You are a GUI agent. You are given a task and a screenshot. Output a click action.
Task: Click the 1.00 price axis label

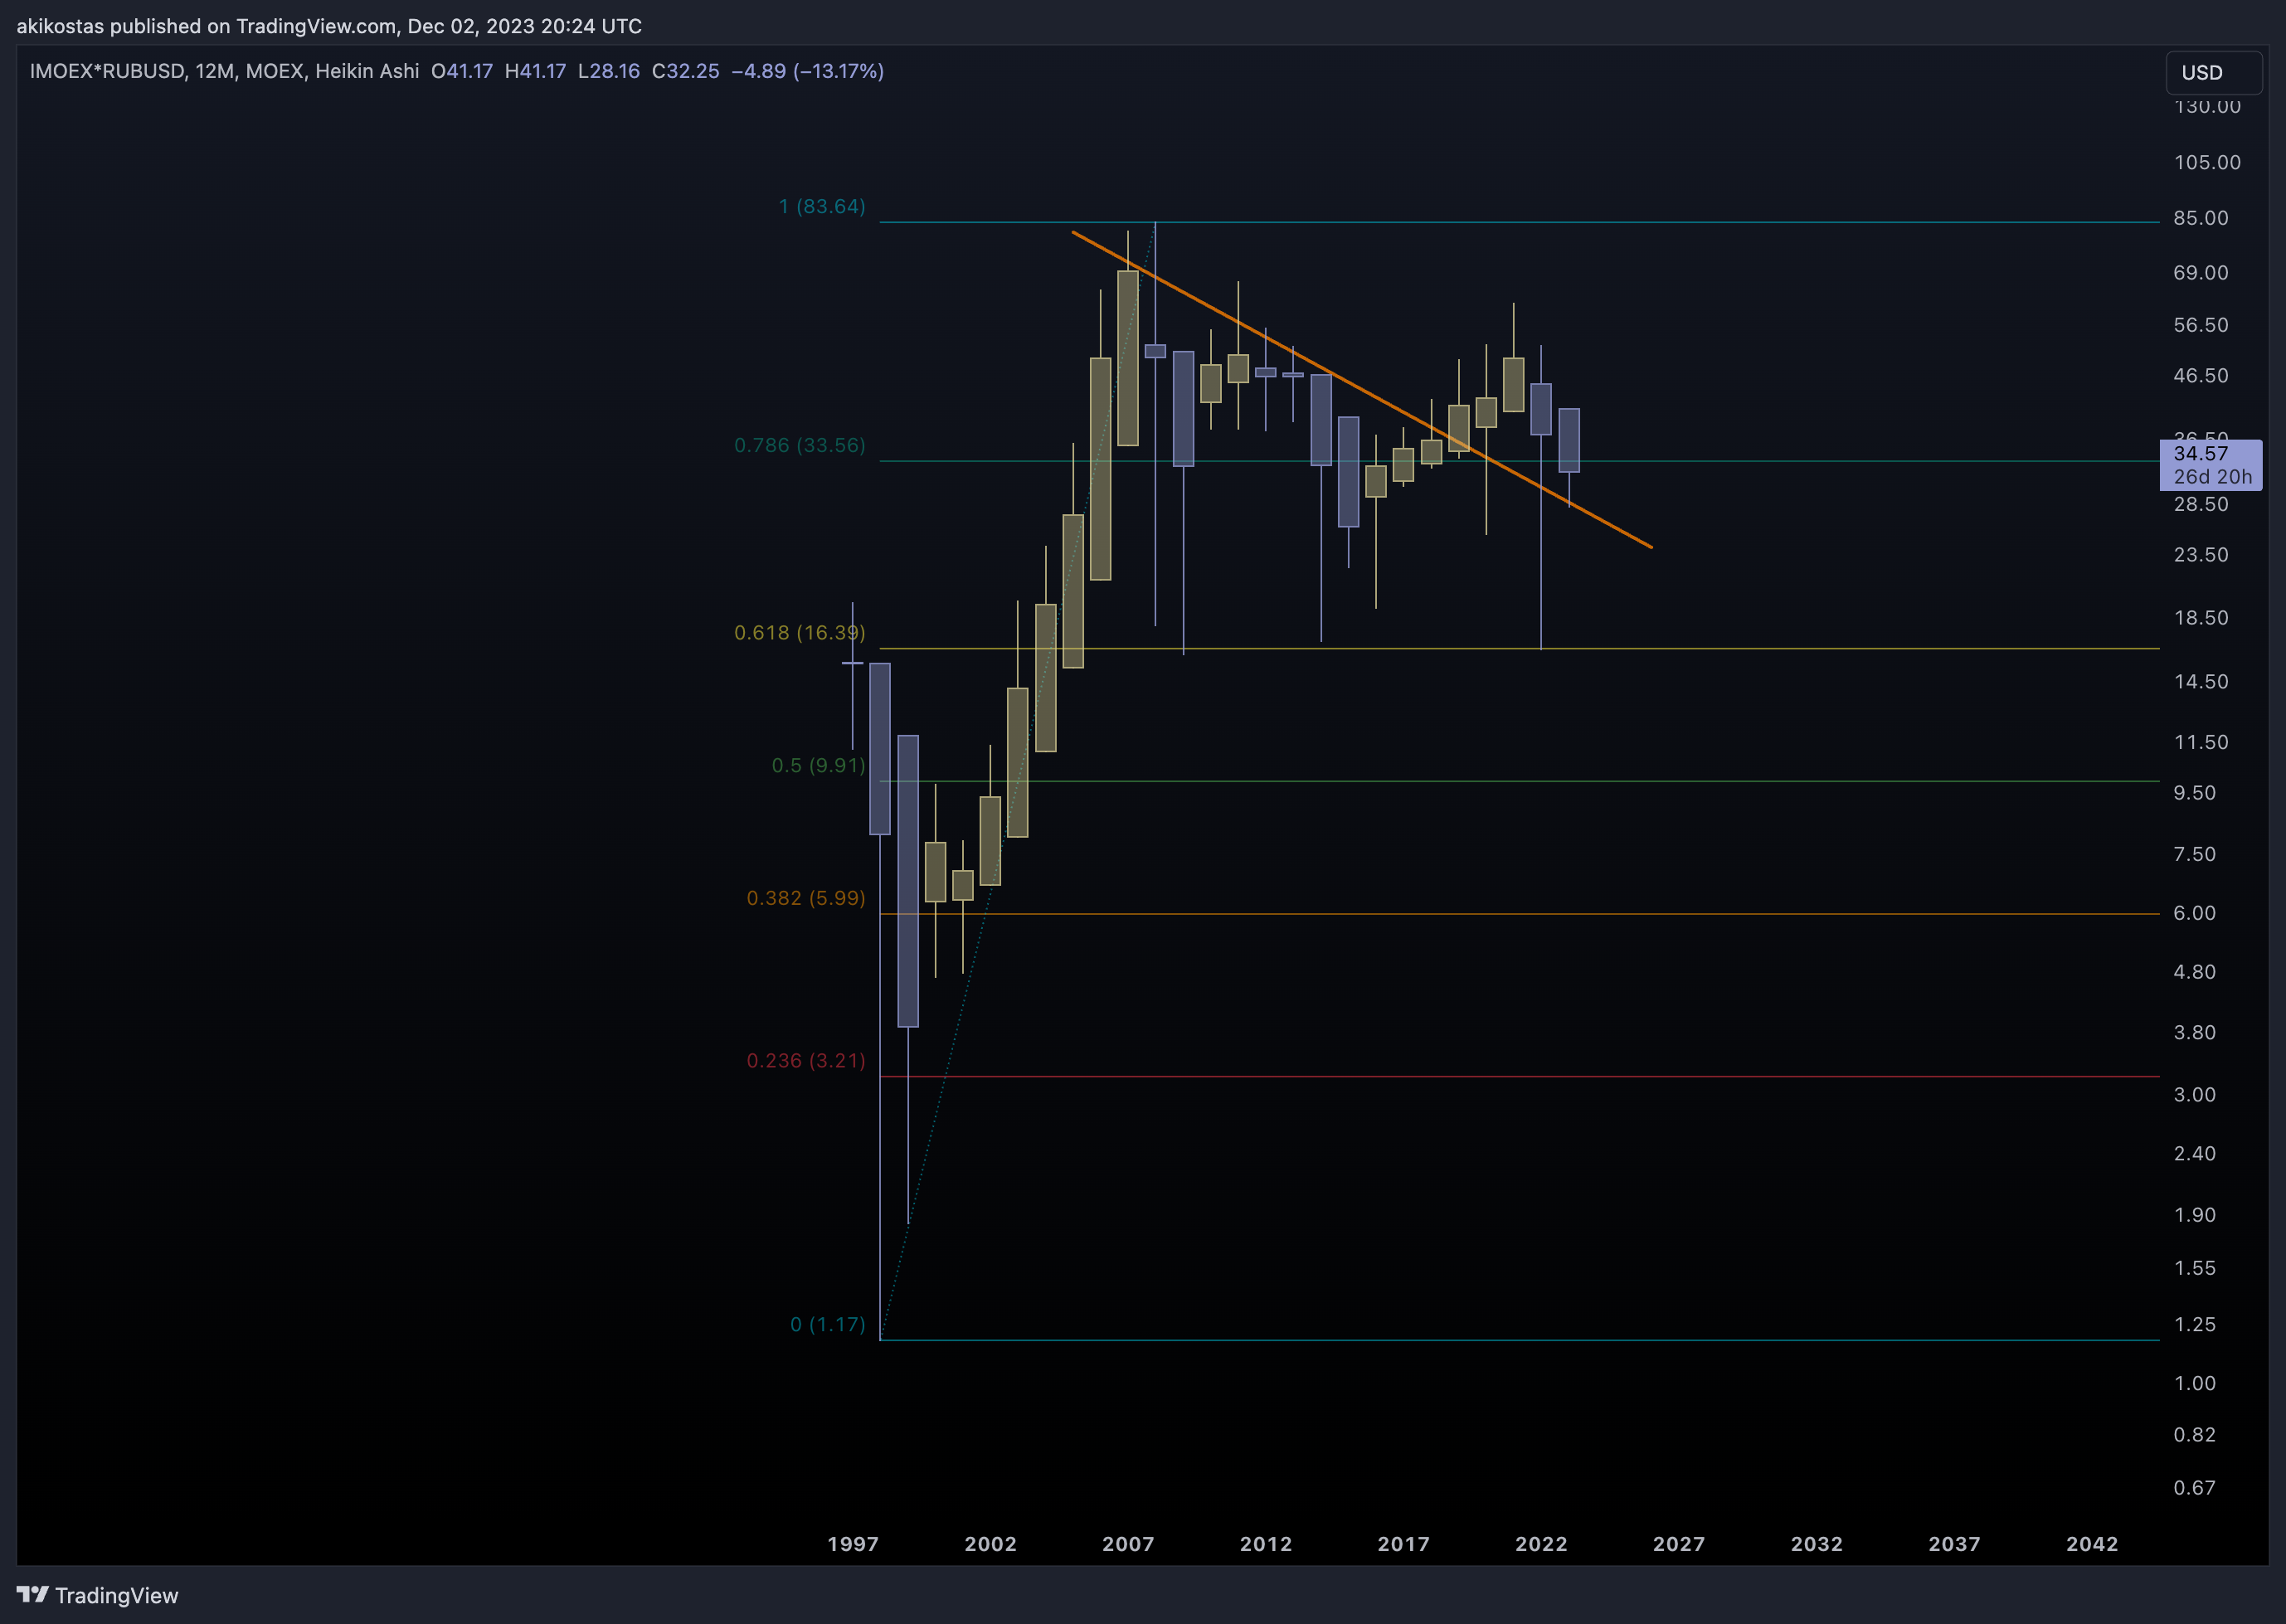(x=2195, y=1383)
